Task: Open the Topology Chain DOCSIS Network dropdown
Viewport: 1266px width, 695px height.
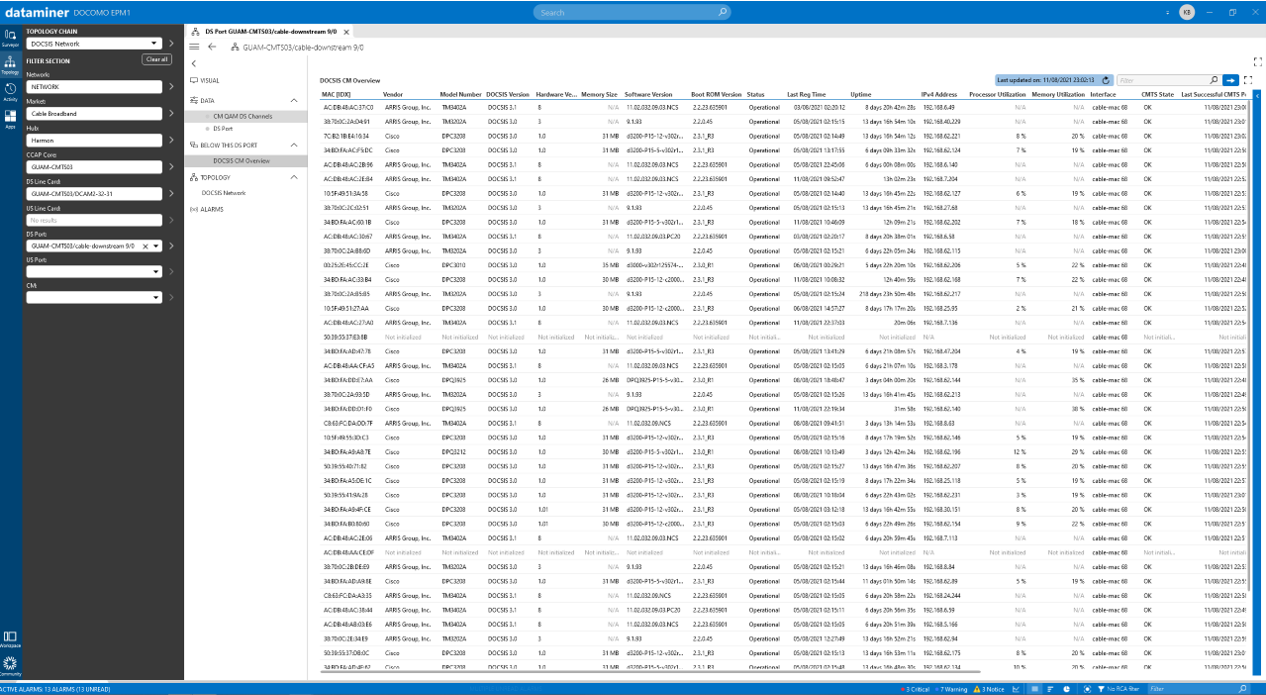Action: pyautogui.click(x=94, y=44)
